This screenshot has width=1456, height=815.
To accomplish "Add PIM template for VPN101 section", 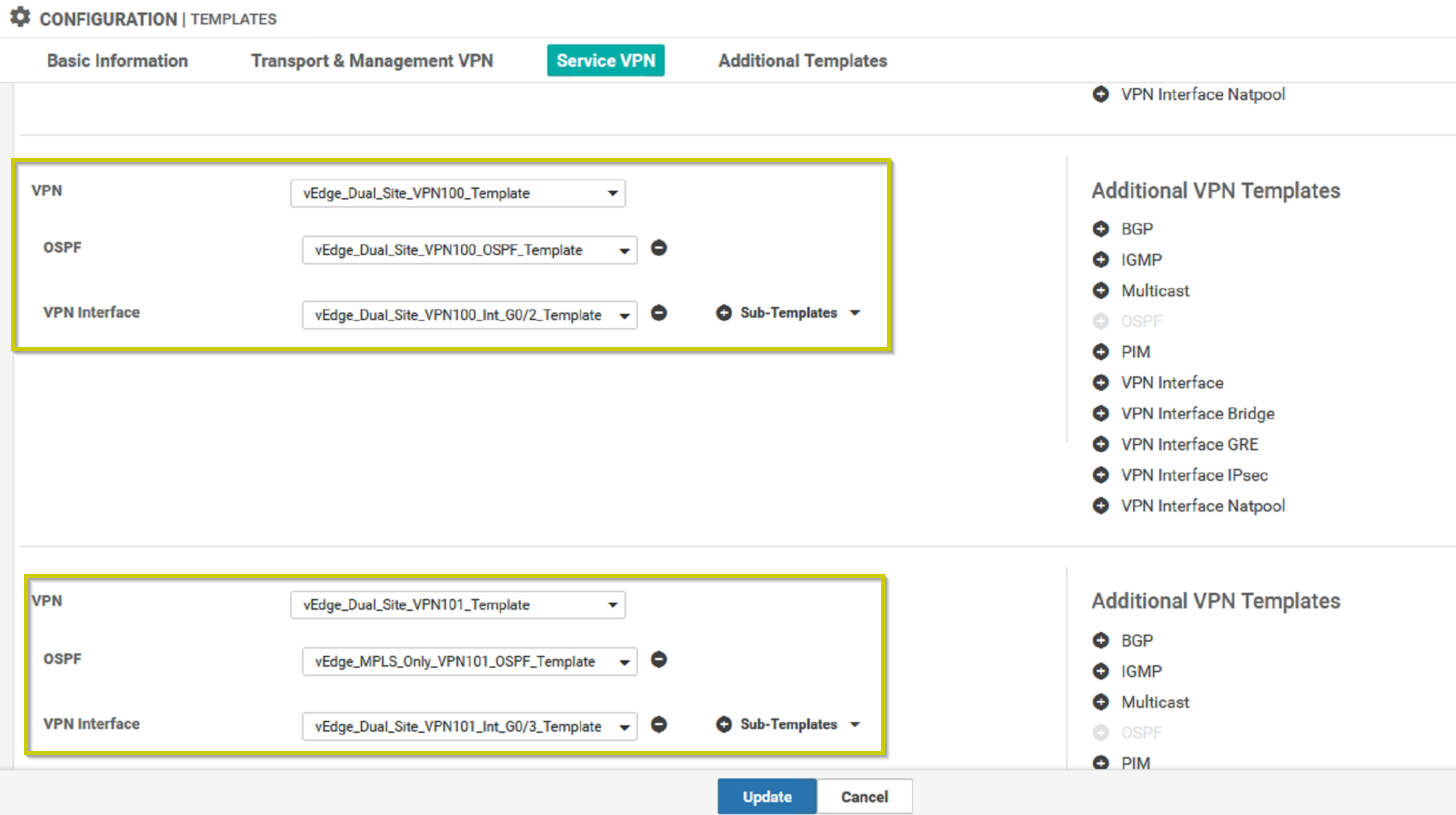I will pos(1101,763).
